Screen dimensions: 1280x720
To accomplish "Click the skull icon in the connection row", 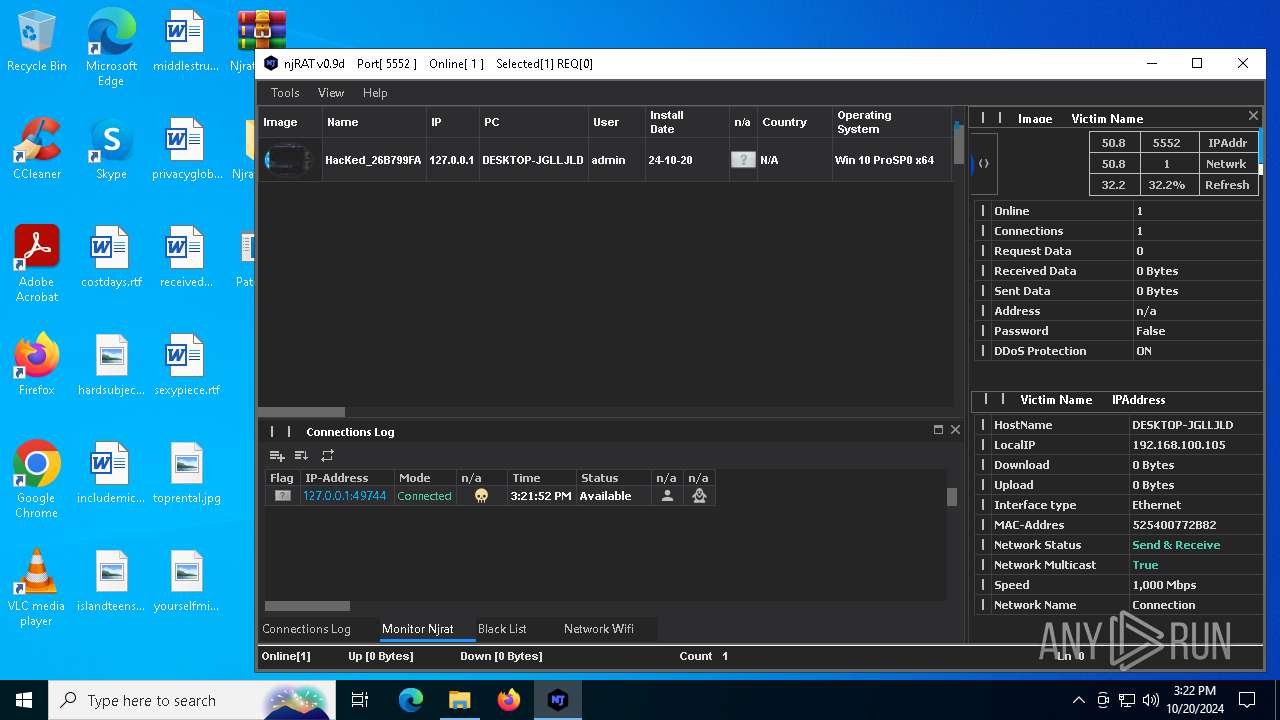I will tap(481, 496).
